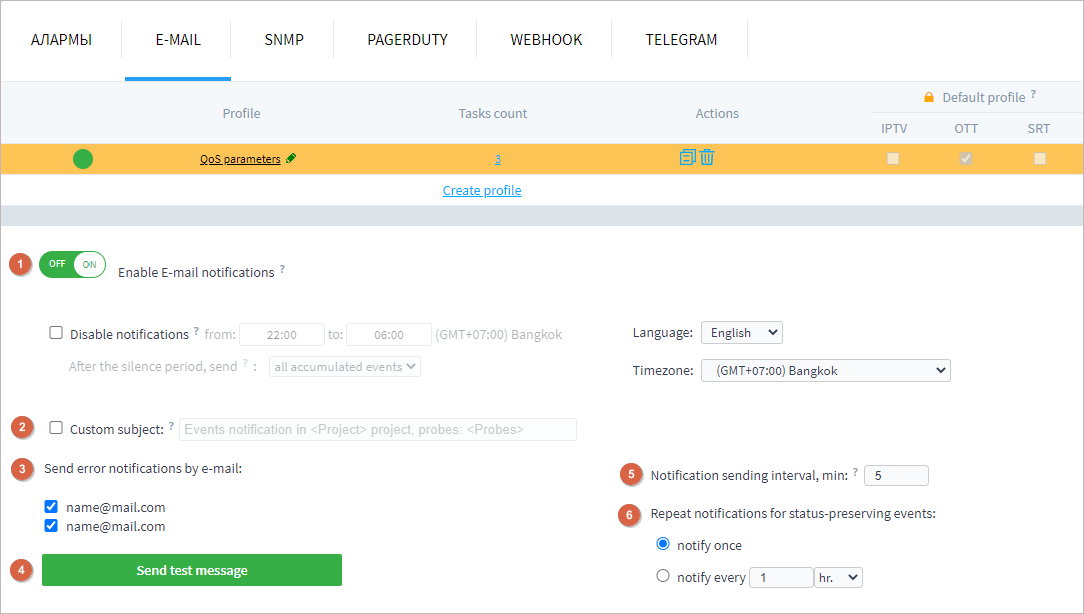Follow the Create profile link
Viewport: 1084px width, 614px height.
481,189
